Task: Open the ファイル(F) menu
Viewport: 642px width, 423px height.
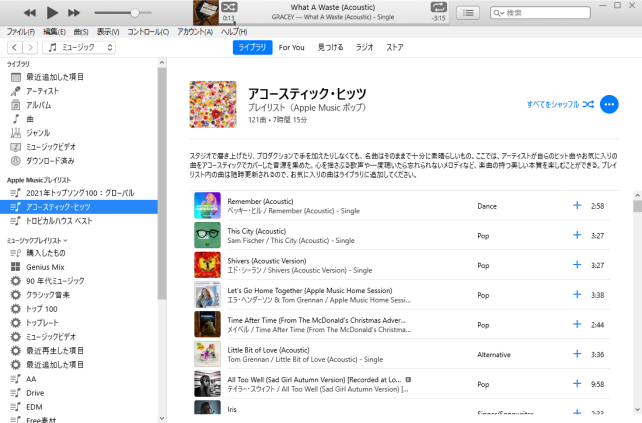Action: pos(20,32)
